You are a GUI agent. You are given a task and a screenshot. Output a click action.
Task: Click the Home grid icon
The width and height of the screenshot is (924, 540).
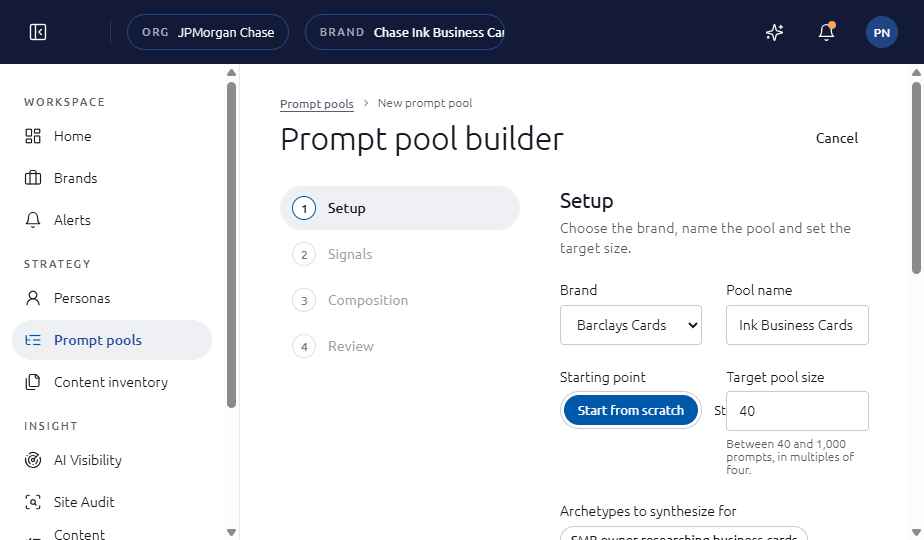[33, 136]
